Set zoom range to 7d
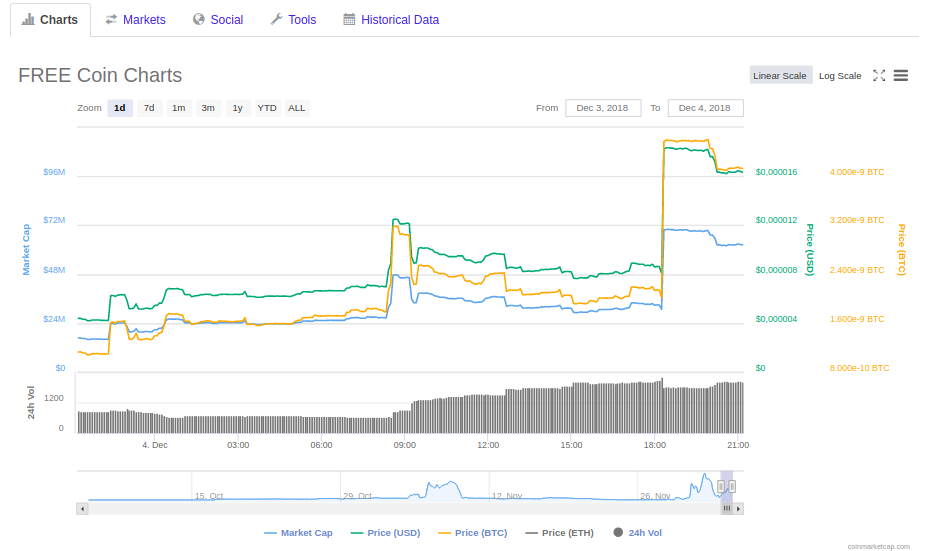The image size is (927, 551). [149, 108]
